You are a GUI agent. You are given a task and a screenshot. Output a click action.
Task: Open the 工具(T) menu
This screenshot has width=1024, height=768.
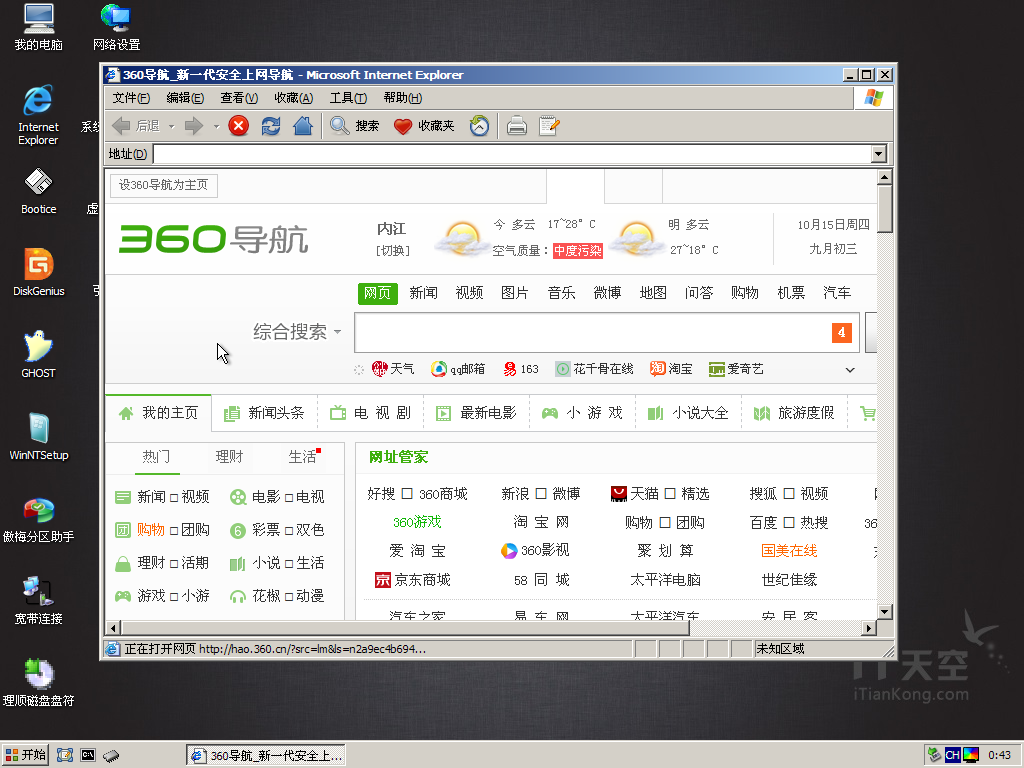tap(348, 98)
